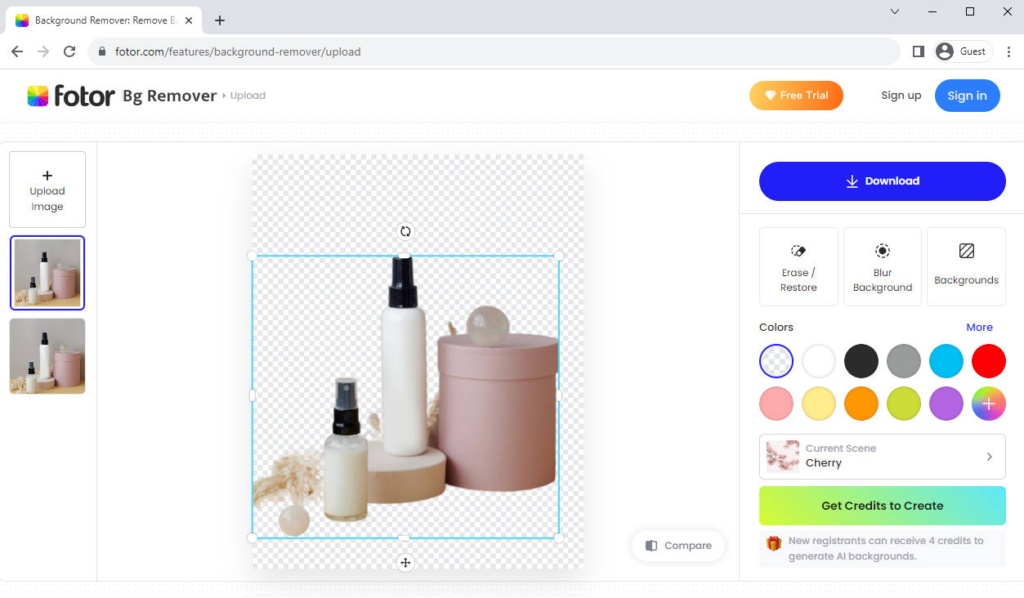Show More colors
The width and height of the screenshot is (1024, 598).
(x=979, y=327)
